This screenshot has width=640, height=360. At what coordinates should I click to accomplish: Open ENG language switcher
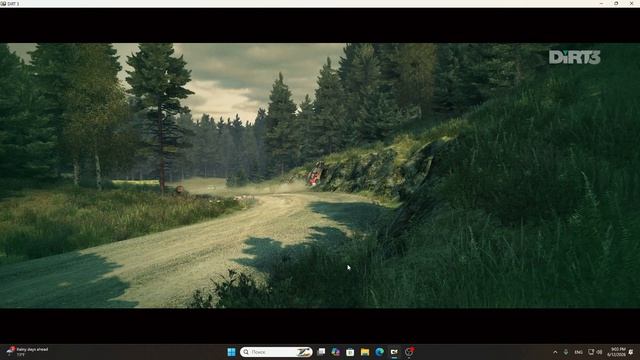click(x=578, y=352)
